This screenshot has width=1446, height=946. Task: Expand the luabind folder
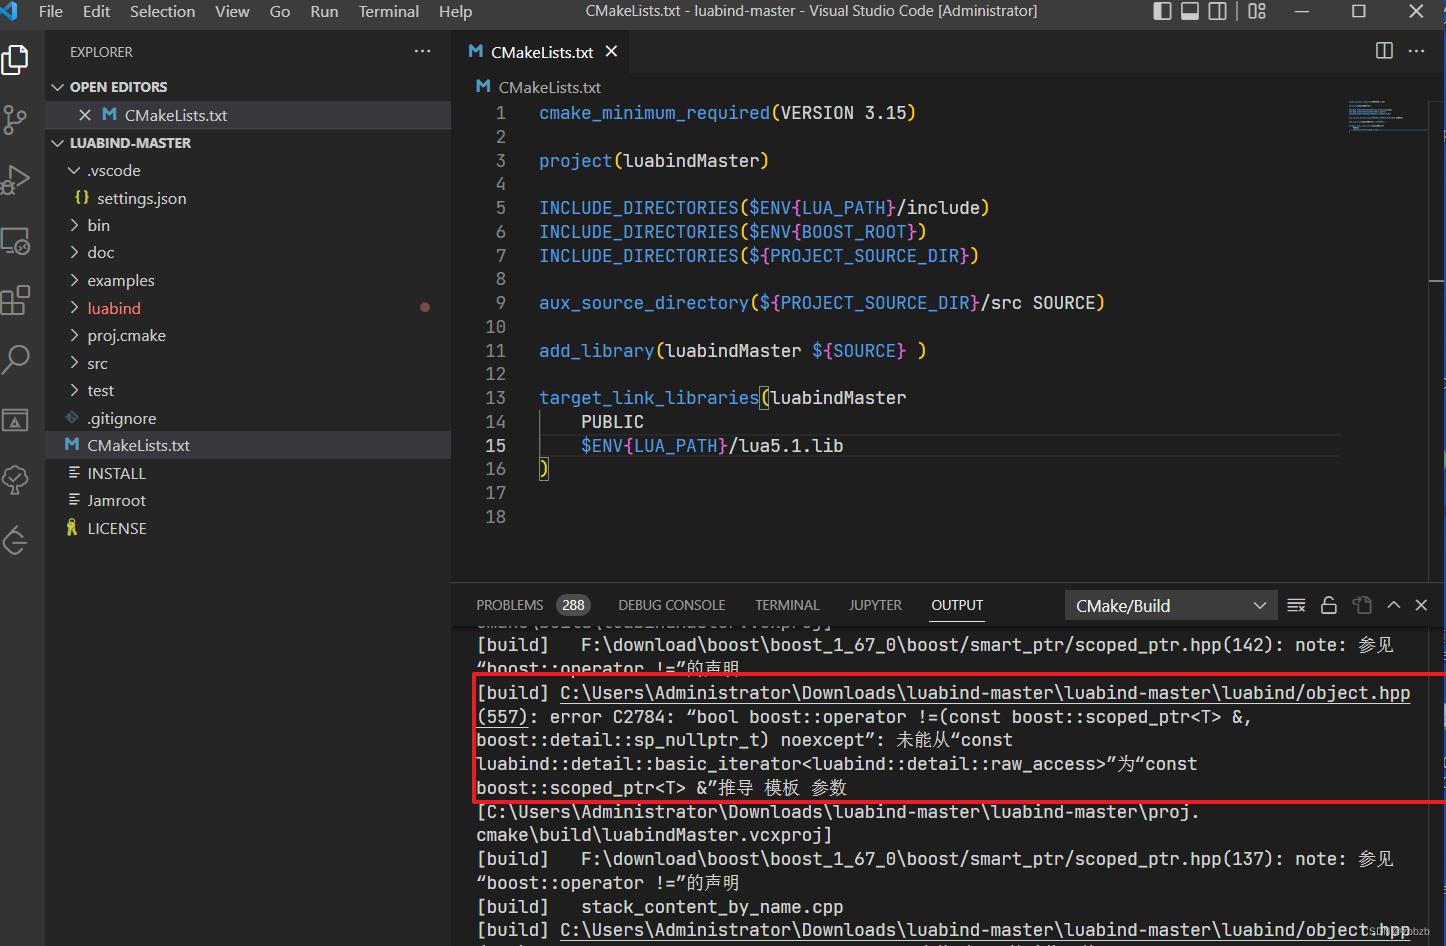click(113, 308)
